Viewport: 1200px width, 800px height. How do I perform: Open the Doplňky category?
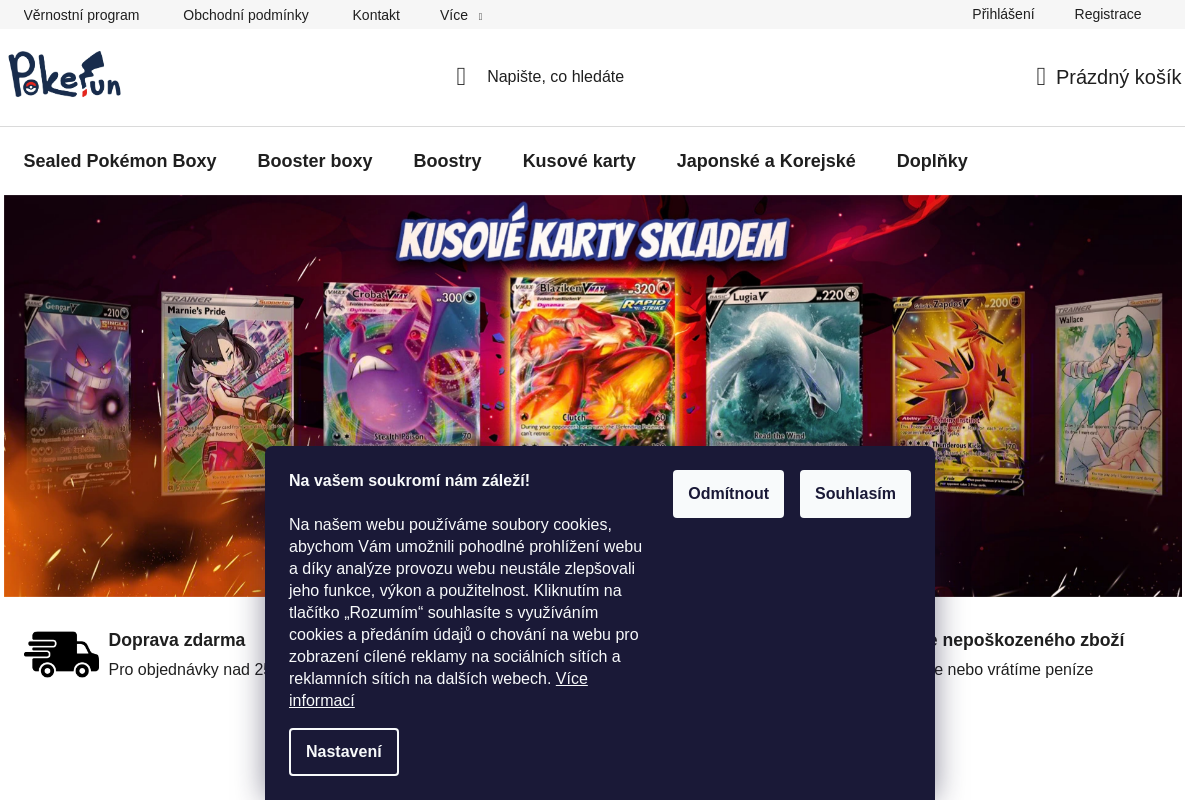pos(932,161)
